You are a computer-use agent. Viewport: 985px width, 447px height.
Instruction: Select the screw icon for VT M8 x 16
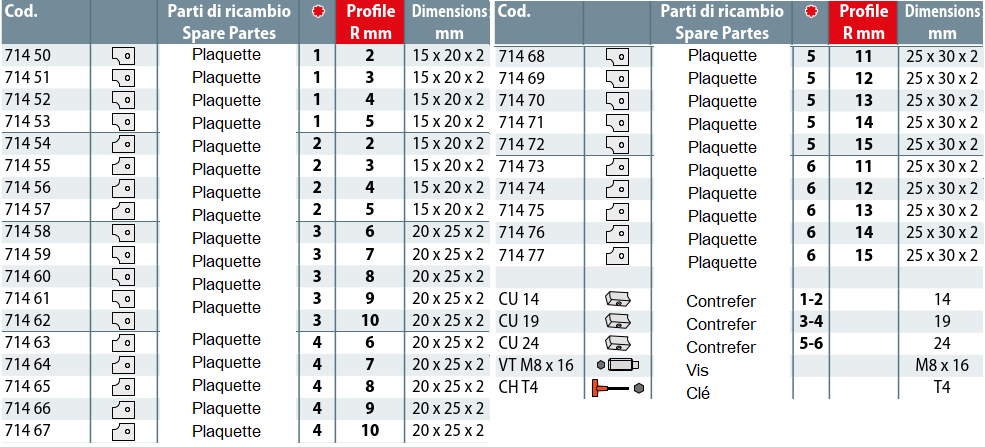(x=617, y=365)
